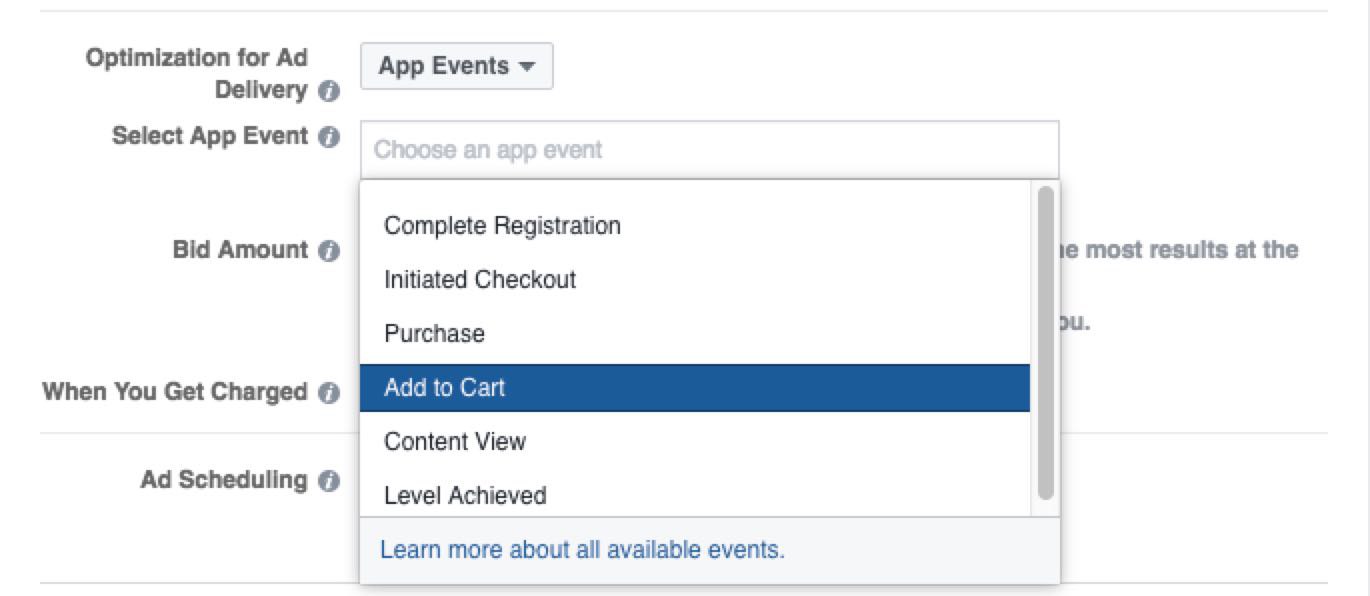Expand the App Events dropdown

(456, 67)
